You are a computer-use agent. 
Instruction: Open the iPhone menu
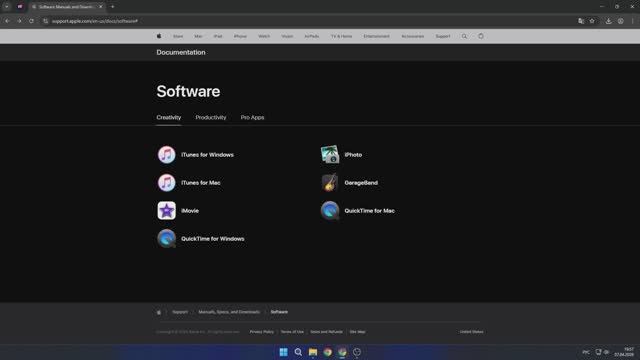coord(240,36)
